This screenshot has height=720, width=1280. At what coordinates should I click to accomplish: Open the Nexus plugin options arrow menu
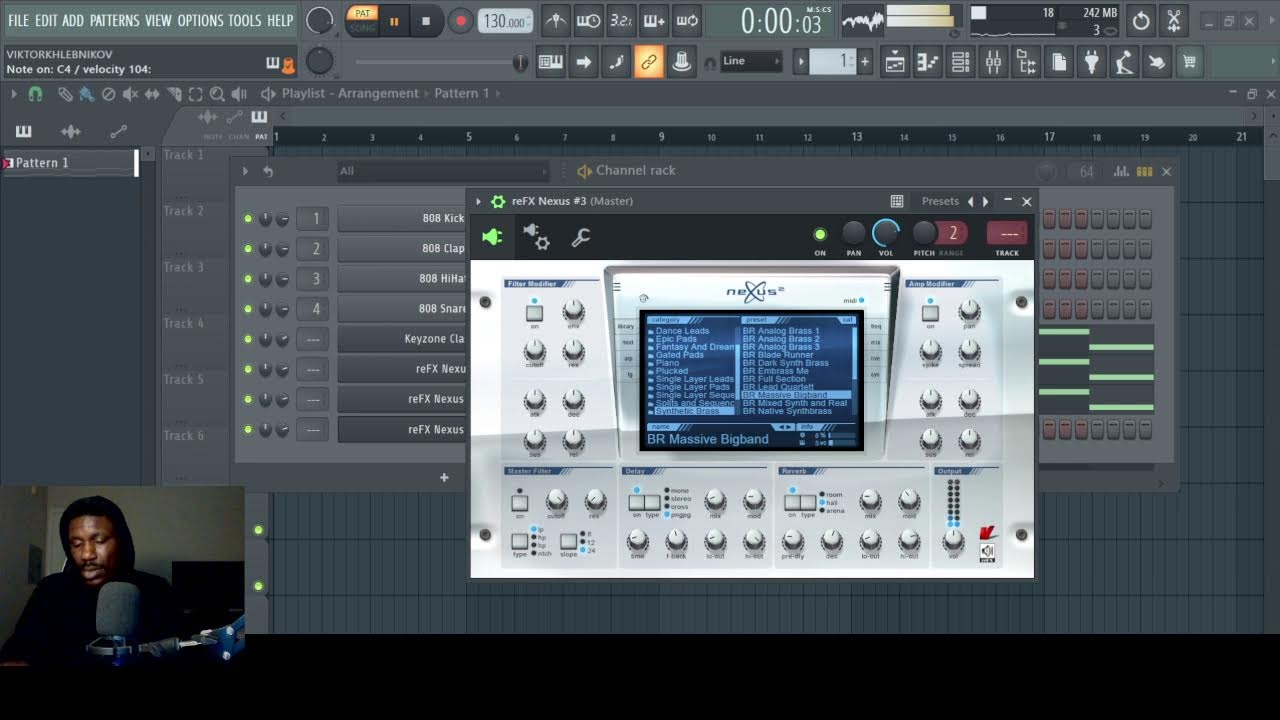pyautogui.click(x=479, y=201)
